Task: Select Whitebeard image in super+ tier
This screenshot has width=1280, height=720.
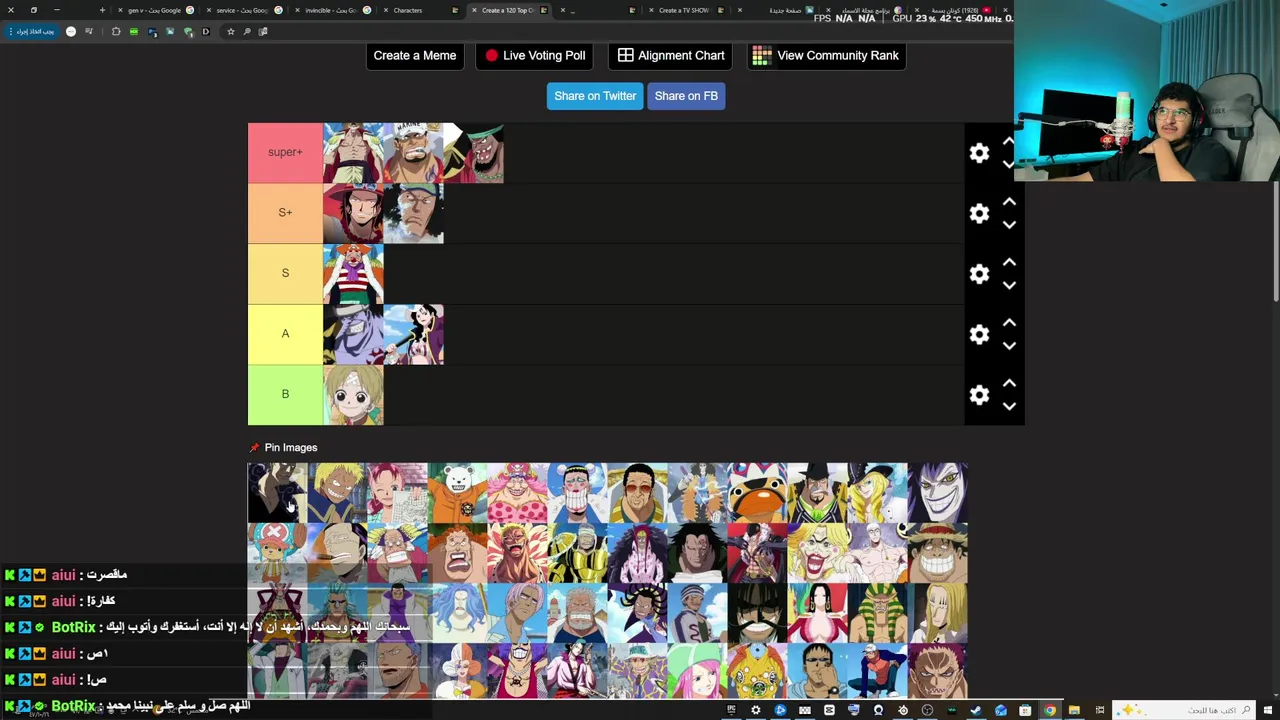Action: (x=353, y=153)
